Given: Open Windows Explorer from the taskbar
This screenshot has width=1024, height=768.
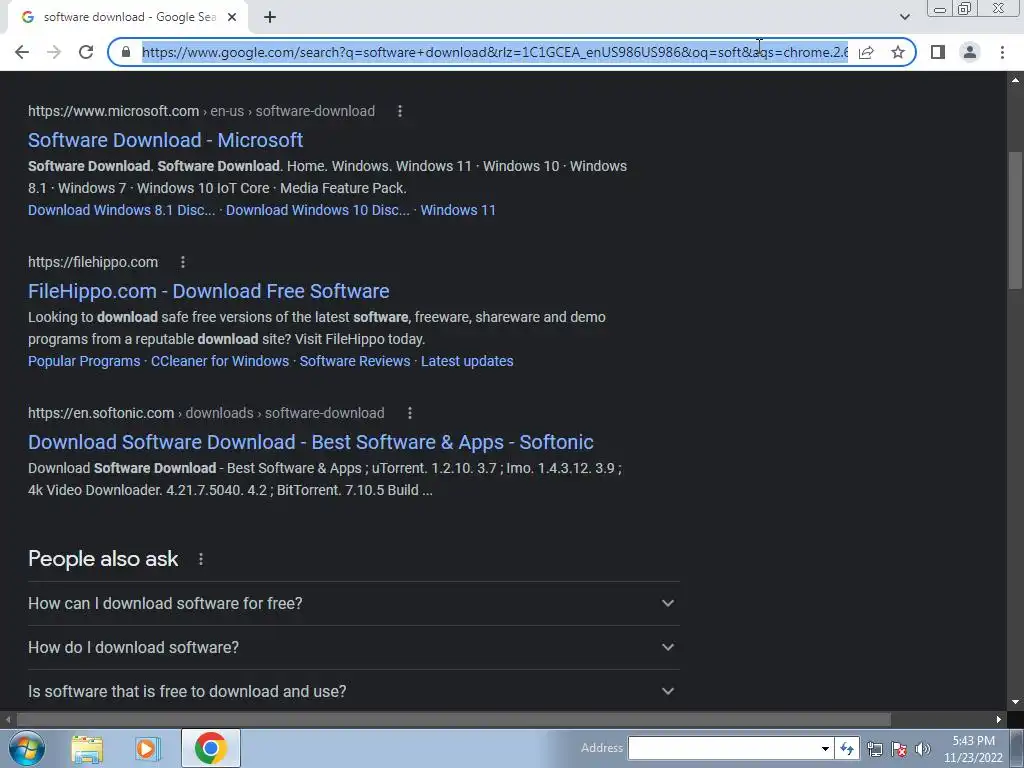Looking at the screenshot, I should pyautogui.click(x=87, y=748).
